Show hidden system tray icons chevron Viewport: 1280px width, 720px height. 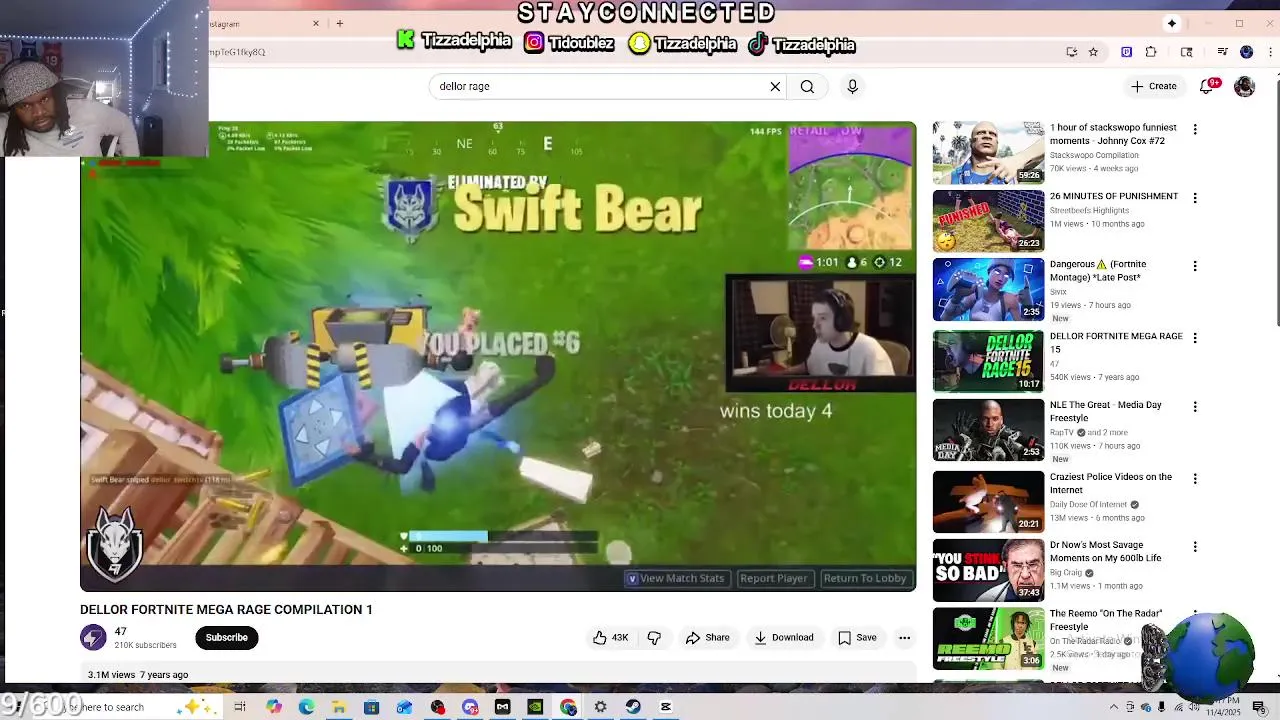(x=1115, y=707)
